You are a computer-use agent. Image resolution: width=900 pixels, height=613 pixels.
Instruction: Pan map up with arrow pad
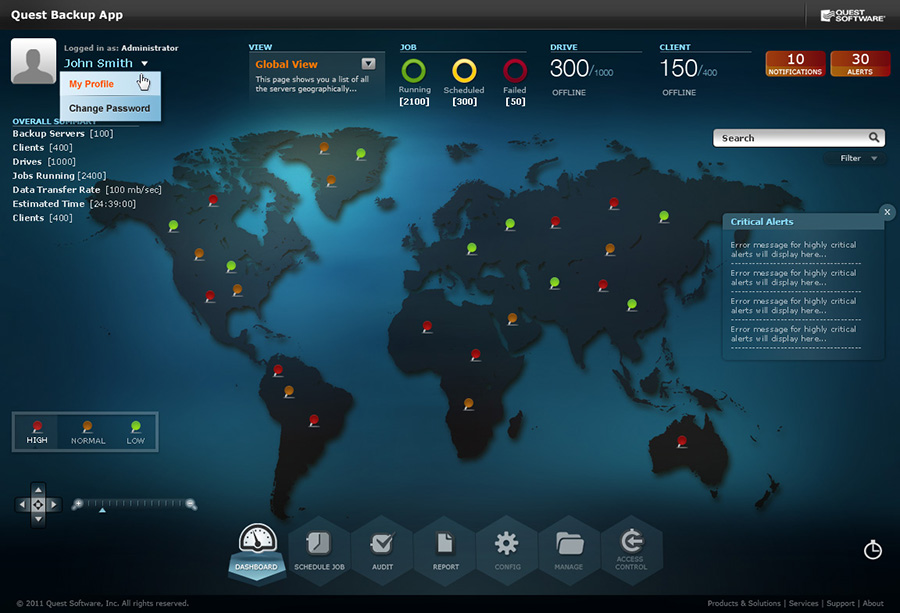[x=38, y=490]
